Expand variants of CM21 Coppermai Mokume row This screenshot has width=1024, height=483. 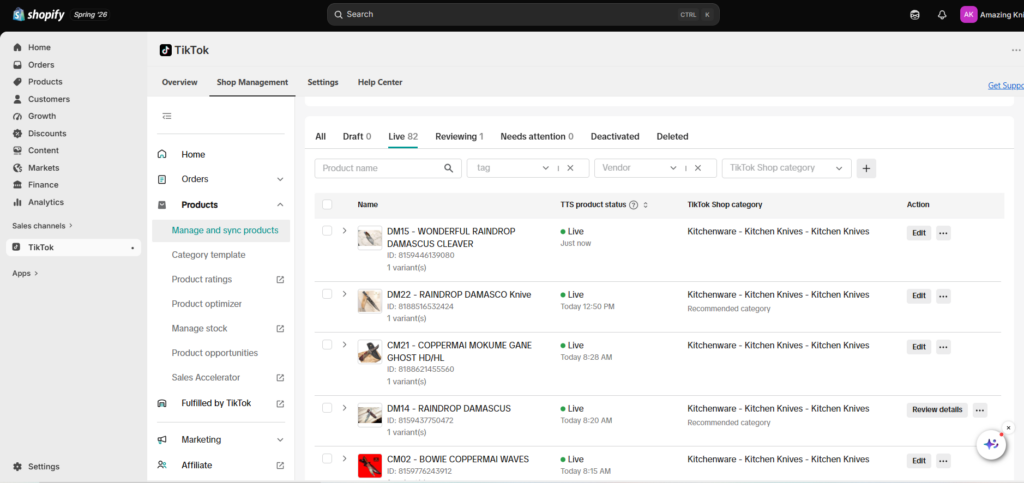(345, 344)
